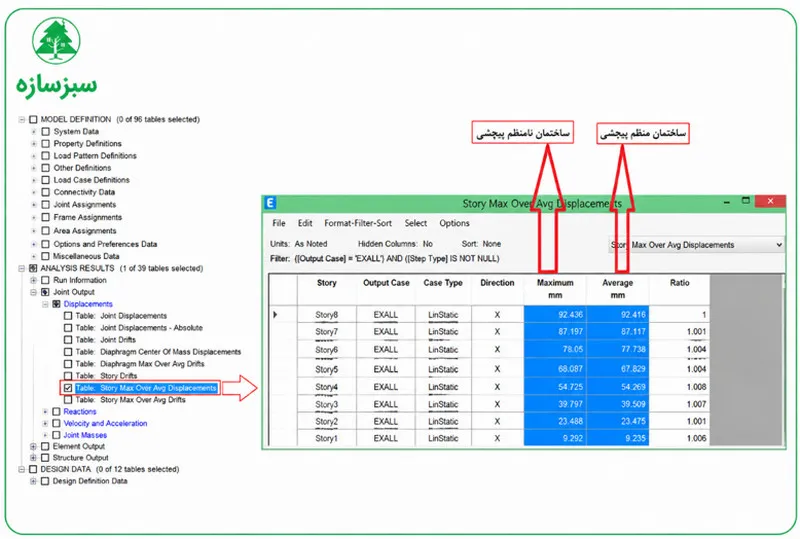Close the Story Max Over Avg Displacements window
The height and width of the screenshot is (539, 800).
click(770, 201)
